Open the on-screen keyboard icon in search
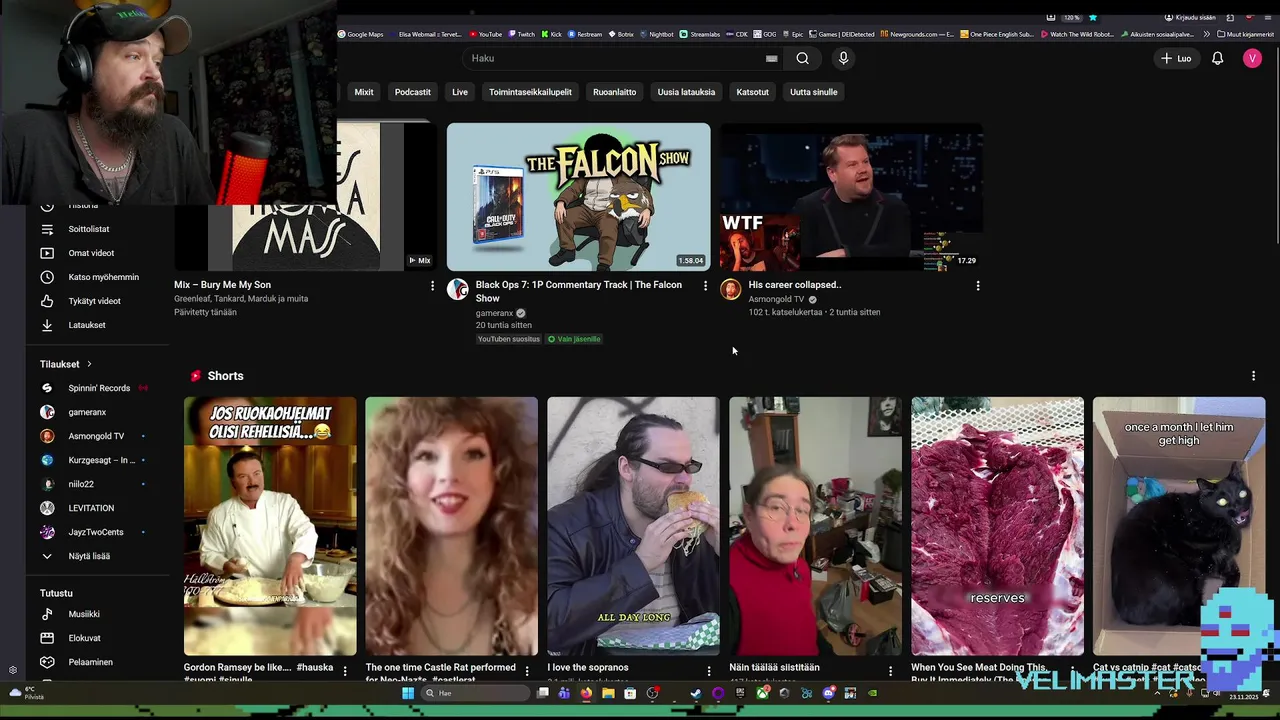This screenshot has height=720, width=1280. pyautogui.click(x=771, y=58)
